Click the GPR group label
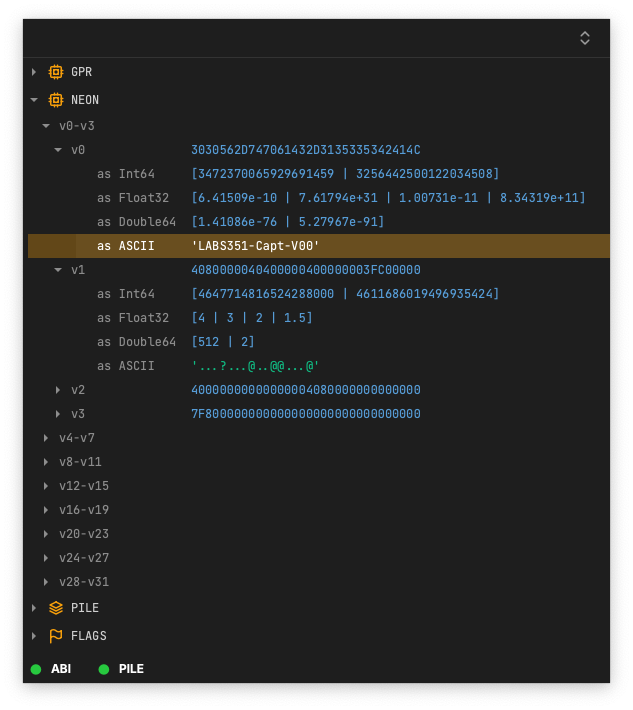Viewport: 633px width, 710px height. pyautogui.click(x=82, y=72)
